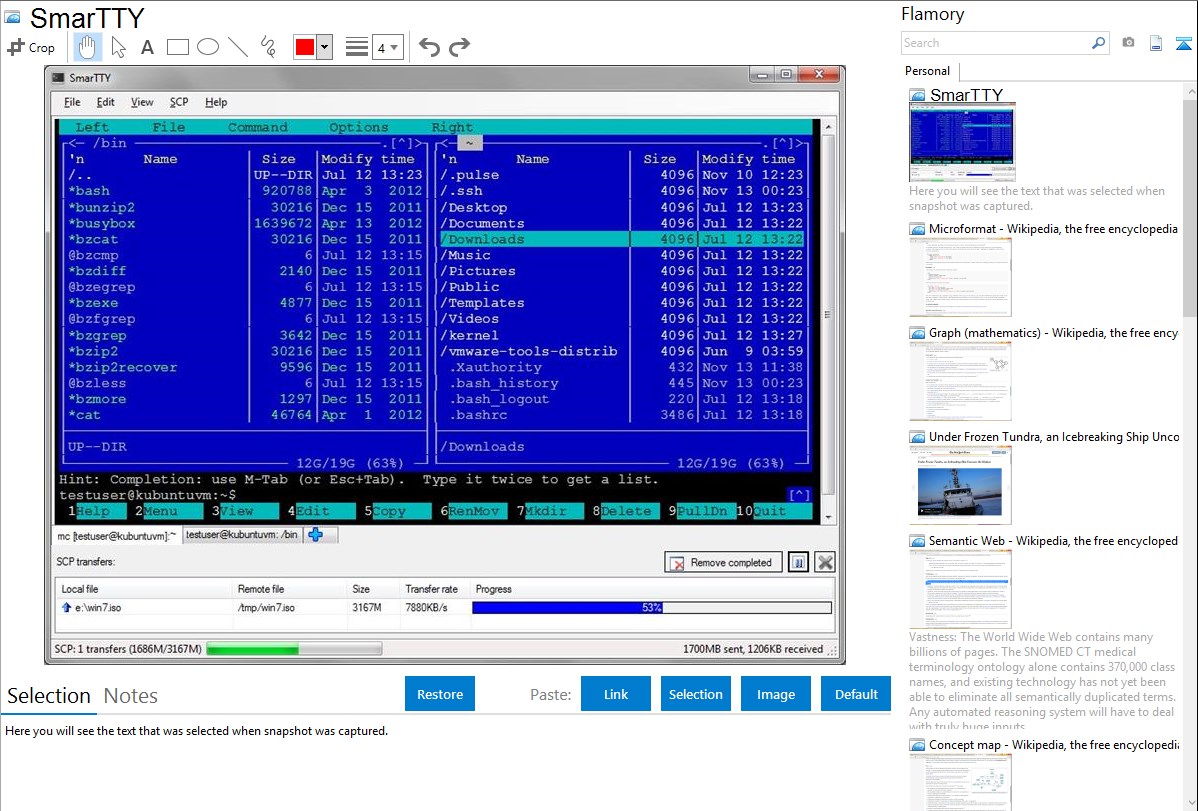
Task: Paste as Selection button
Action: (695, 694)
